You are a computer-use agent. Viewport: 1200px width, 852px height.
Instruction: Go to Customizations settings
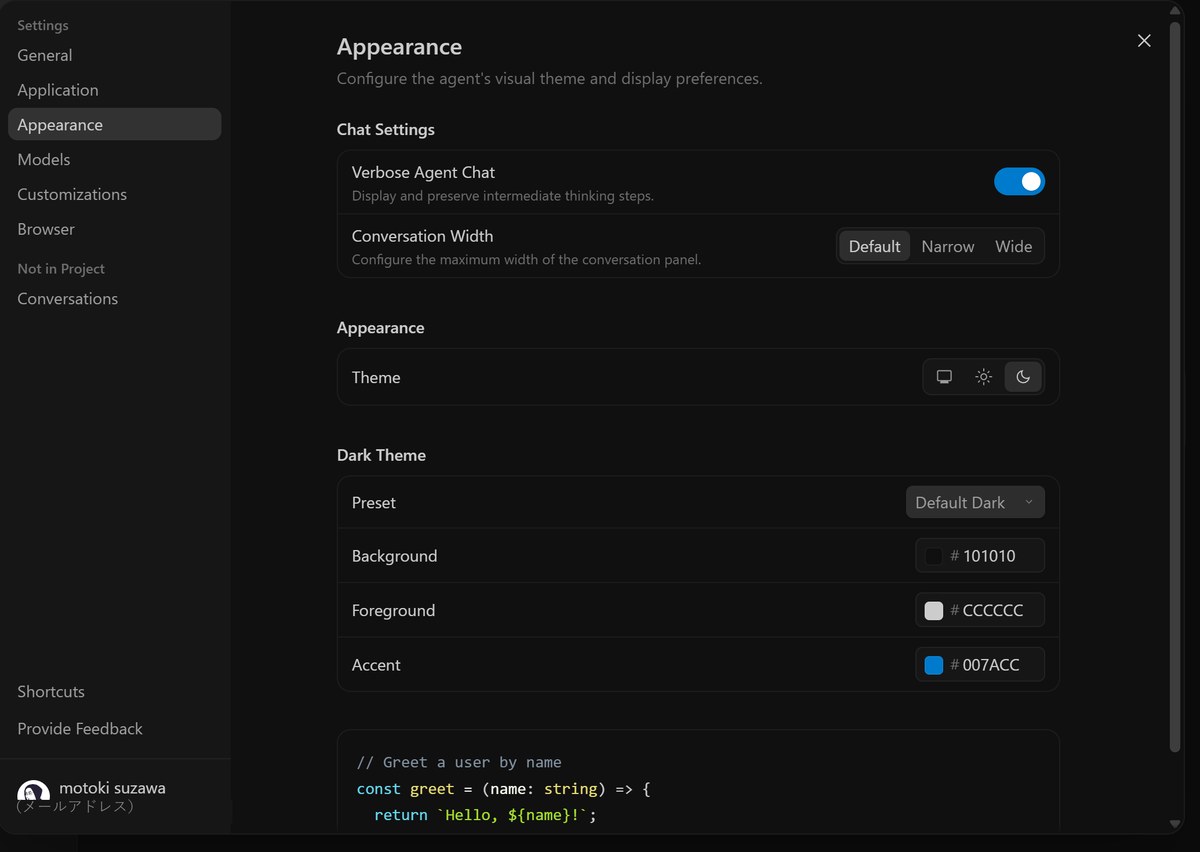[x=114, y=194]
